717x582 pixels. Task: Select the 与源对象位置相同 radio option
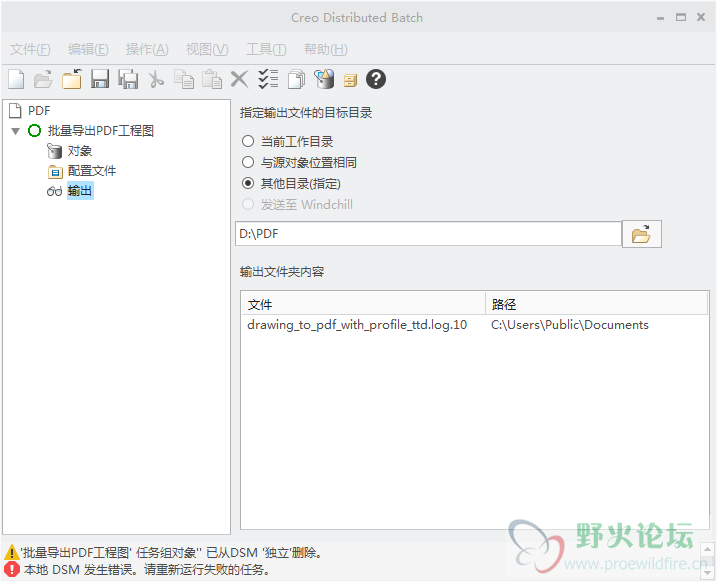tap(248, 162)
